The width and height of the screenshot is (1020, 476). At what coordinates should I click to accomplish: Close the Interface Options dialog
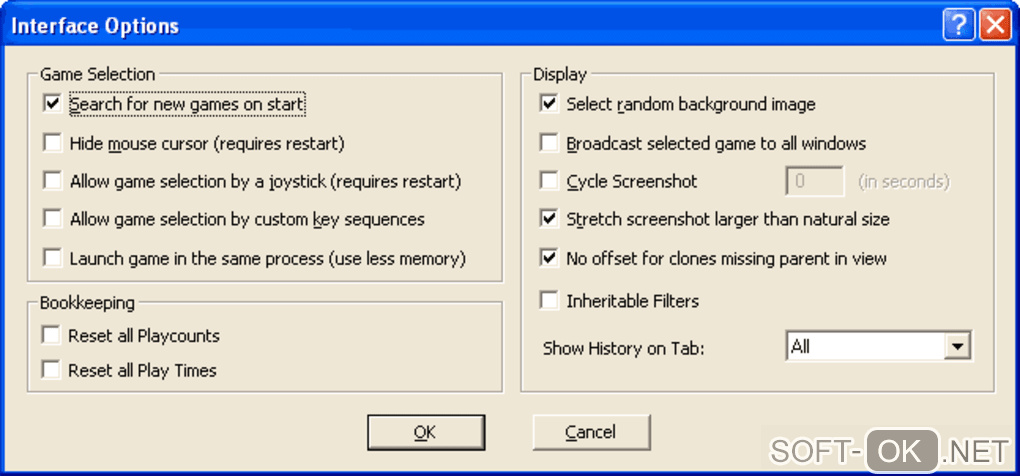[994, 25]
